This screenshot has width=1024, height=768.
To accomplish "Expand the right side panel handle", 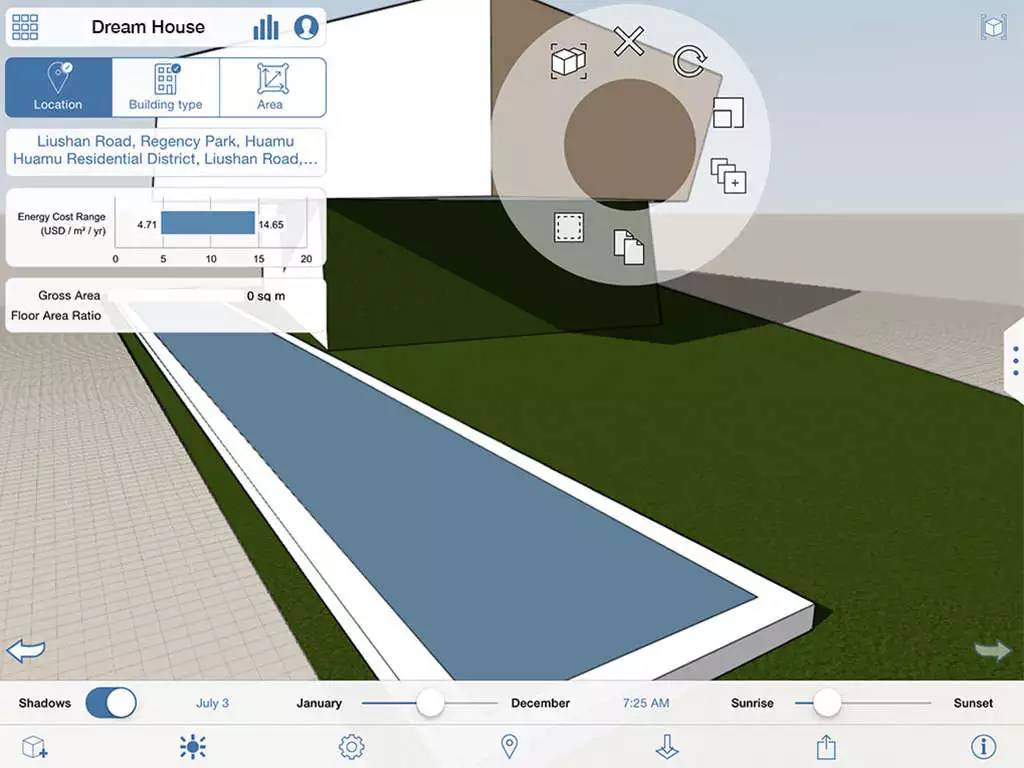I will [x=1014, y=360].
